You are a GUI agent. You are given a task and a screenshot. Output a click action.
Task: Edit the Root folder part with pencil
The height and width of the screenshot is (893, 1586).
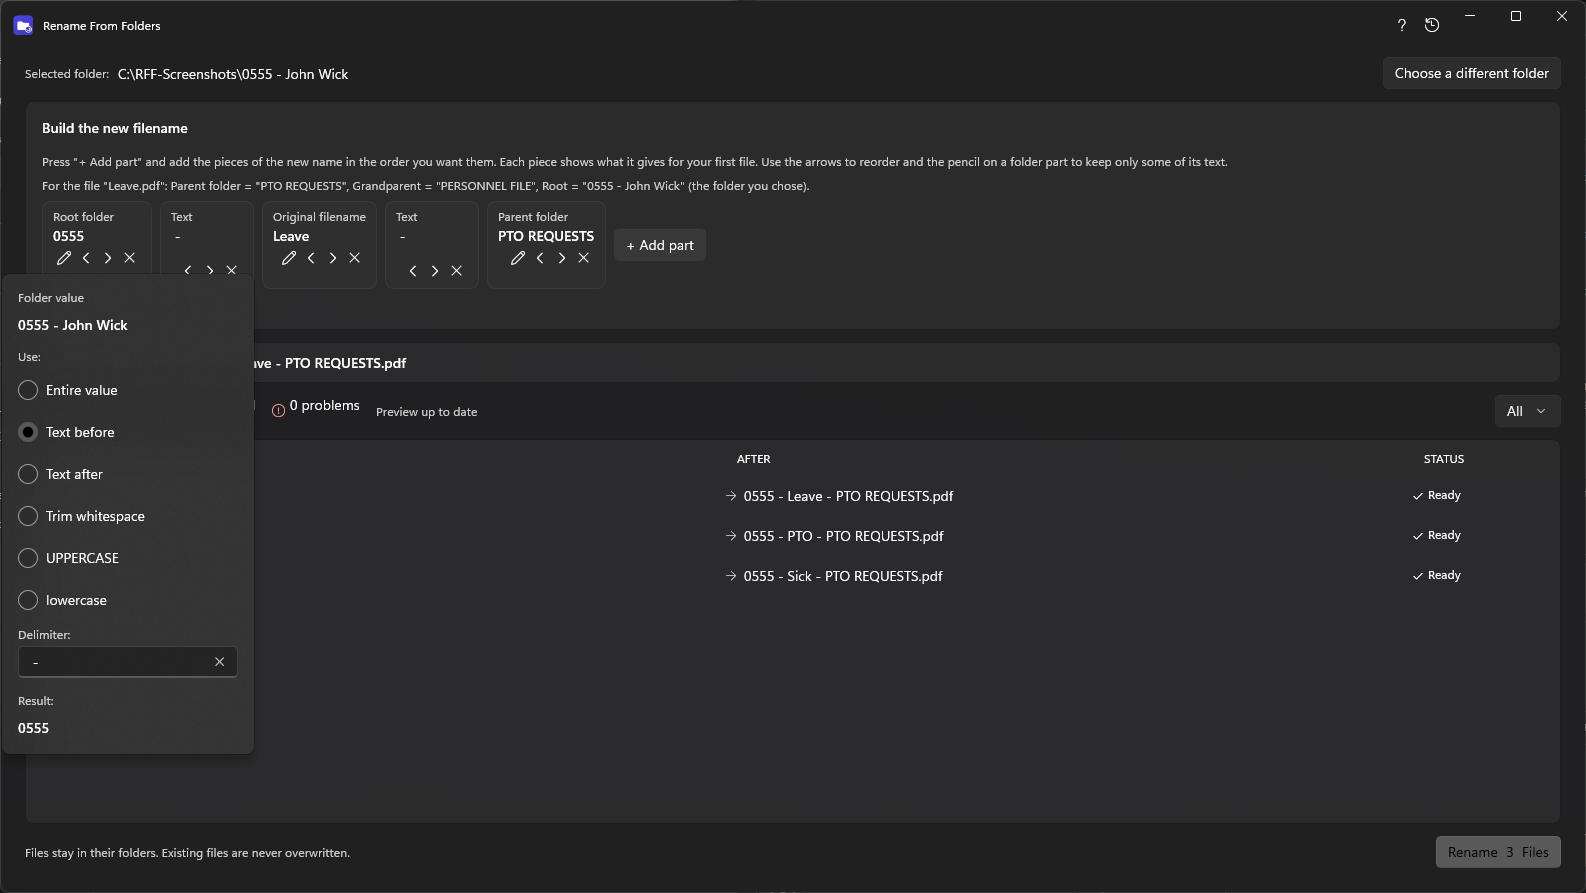pyautogui.click(x=64, y=258)
